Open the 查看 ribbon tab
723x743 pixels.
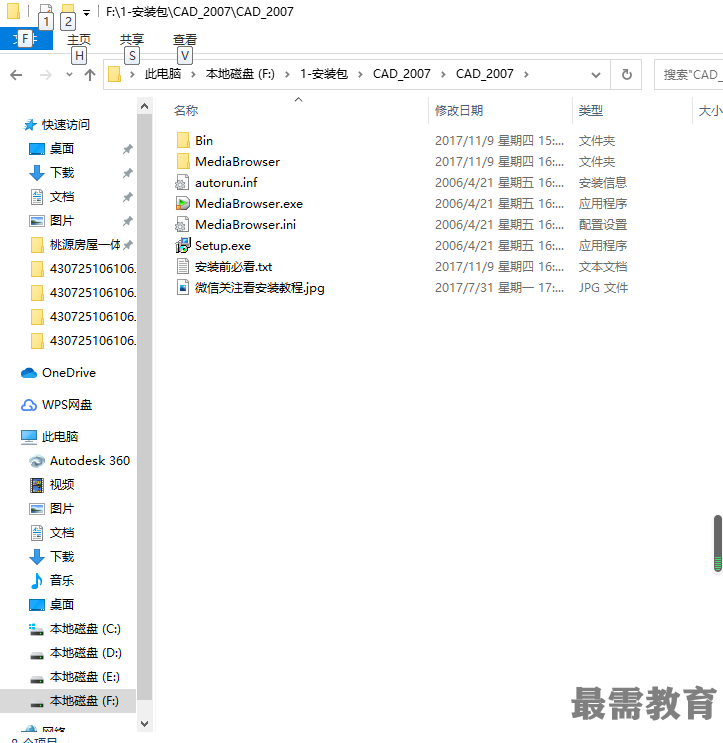click(x=185, y=39)
